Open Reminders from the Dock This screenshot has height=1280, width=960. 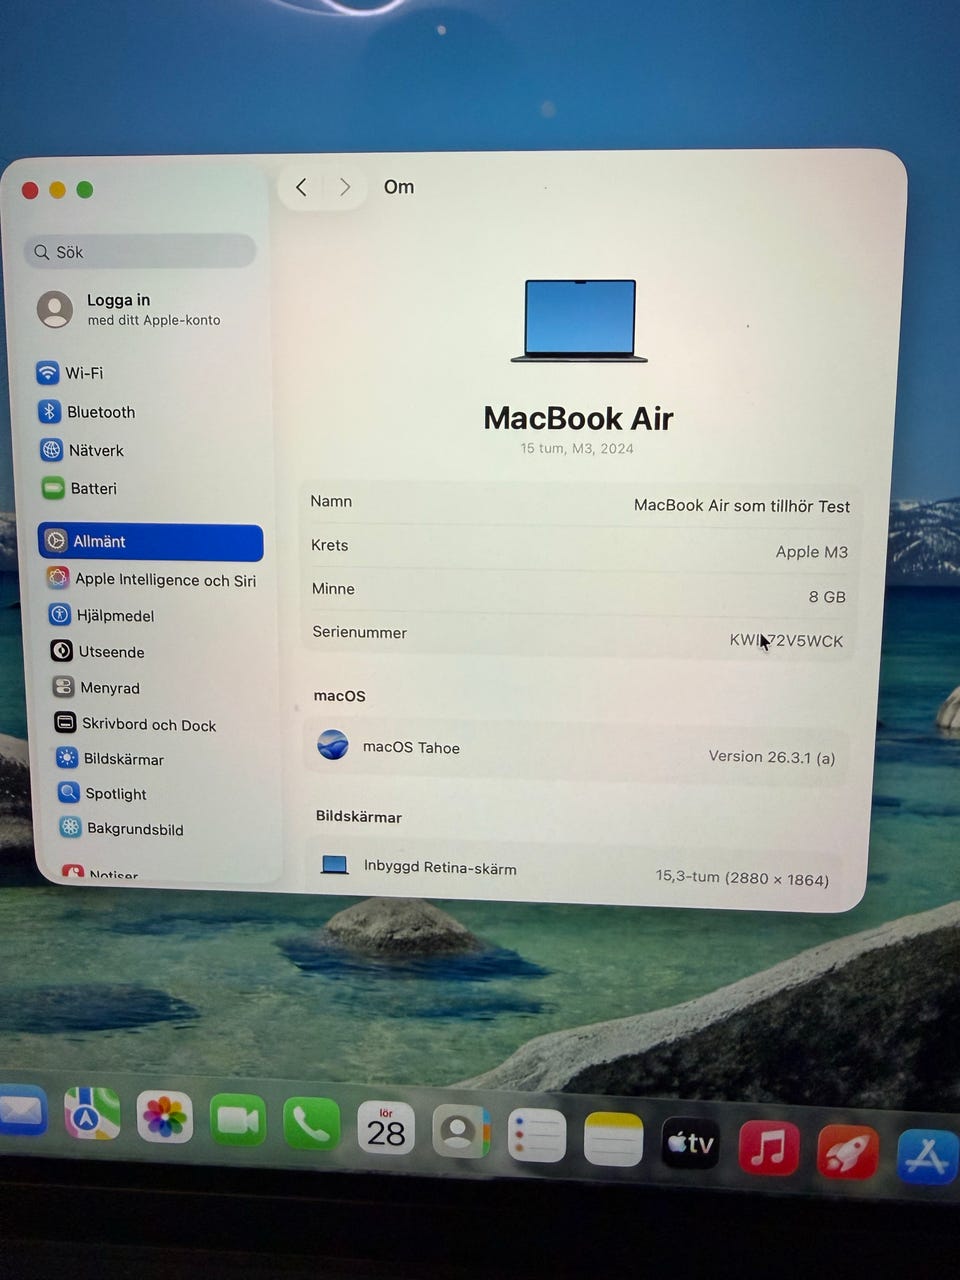pyautogui.click(x=537, y=1136)
